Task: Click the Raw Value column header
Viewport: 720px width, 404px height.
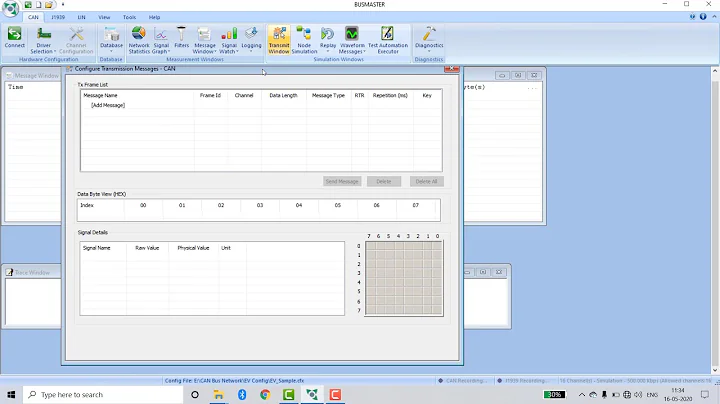Action: [x=147, y=248]
